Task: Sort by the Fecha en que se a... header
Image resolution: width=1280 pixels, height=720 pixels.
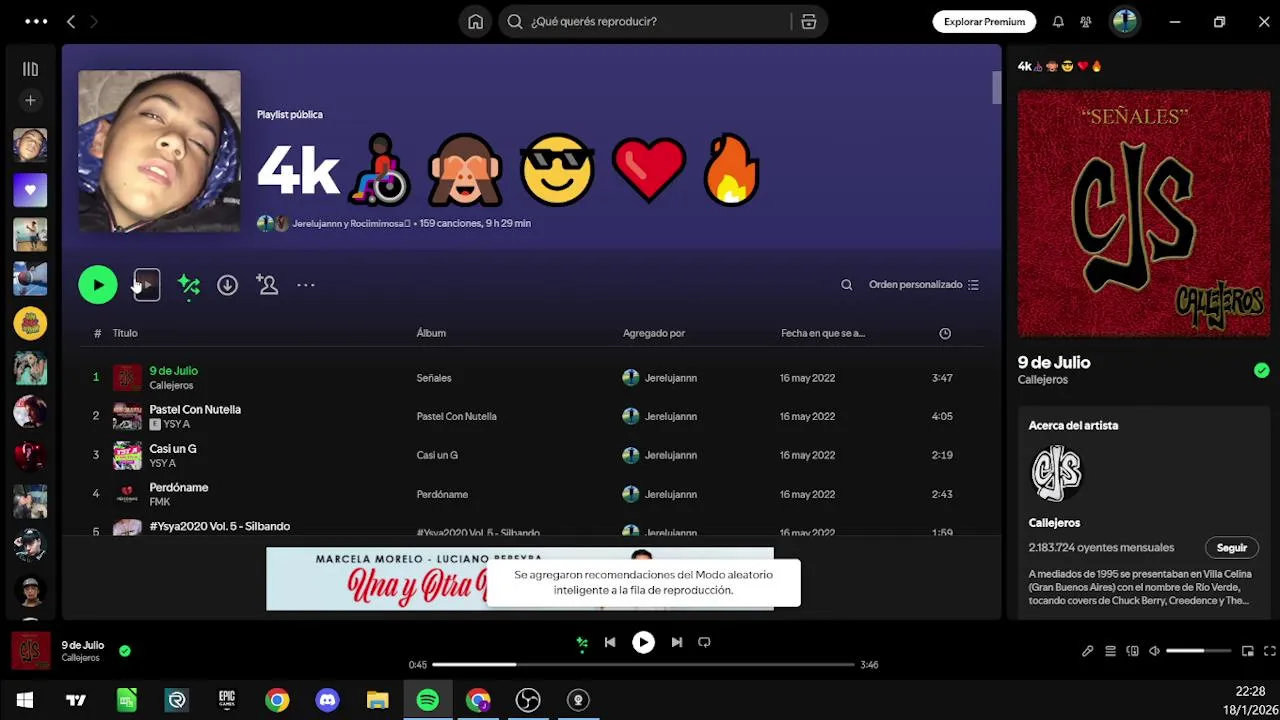Action: tap(823, 333)
